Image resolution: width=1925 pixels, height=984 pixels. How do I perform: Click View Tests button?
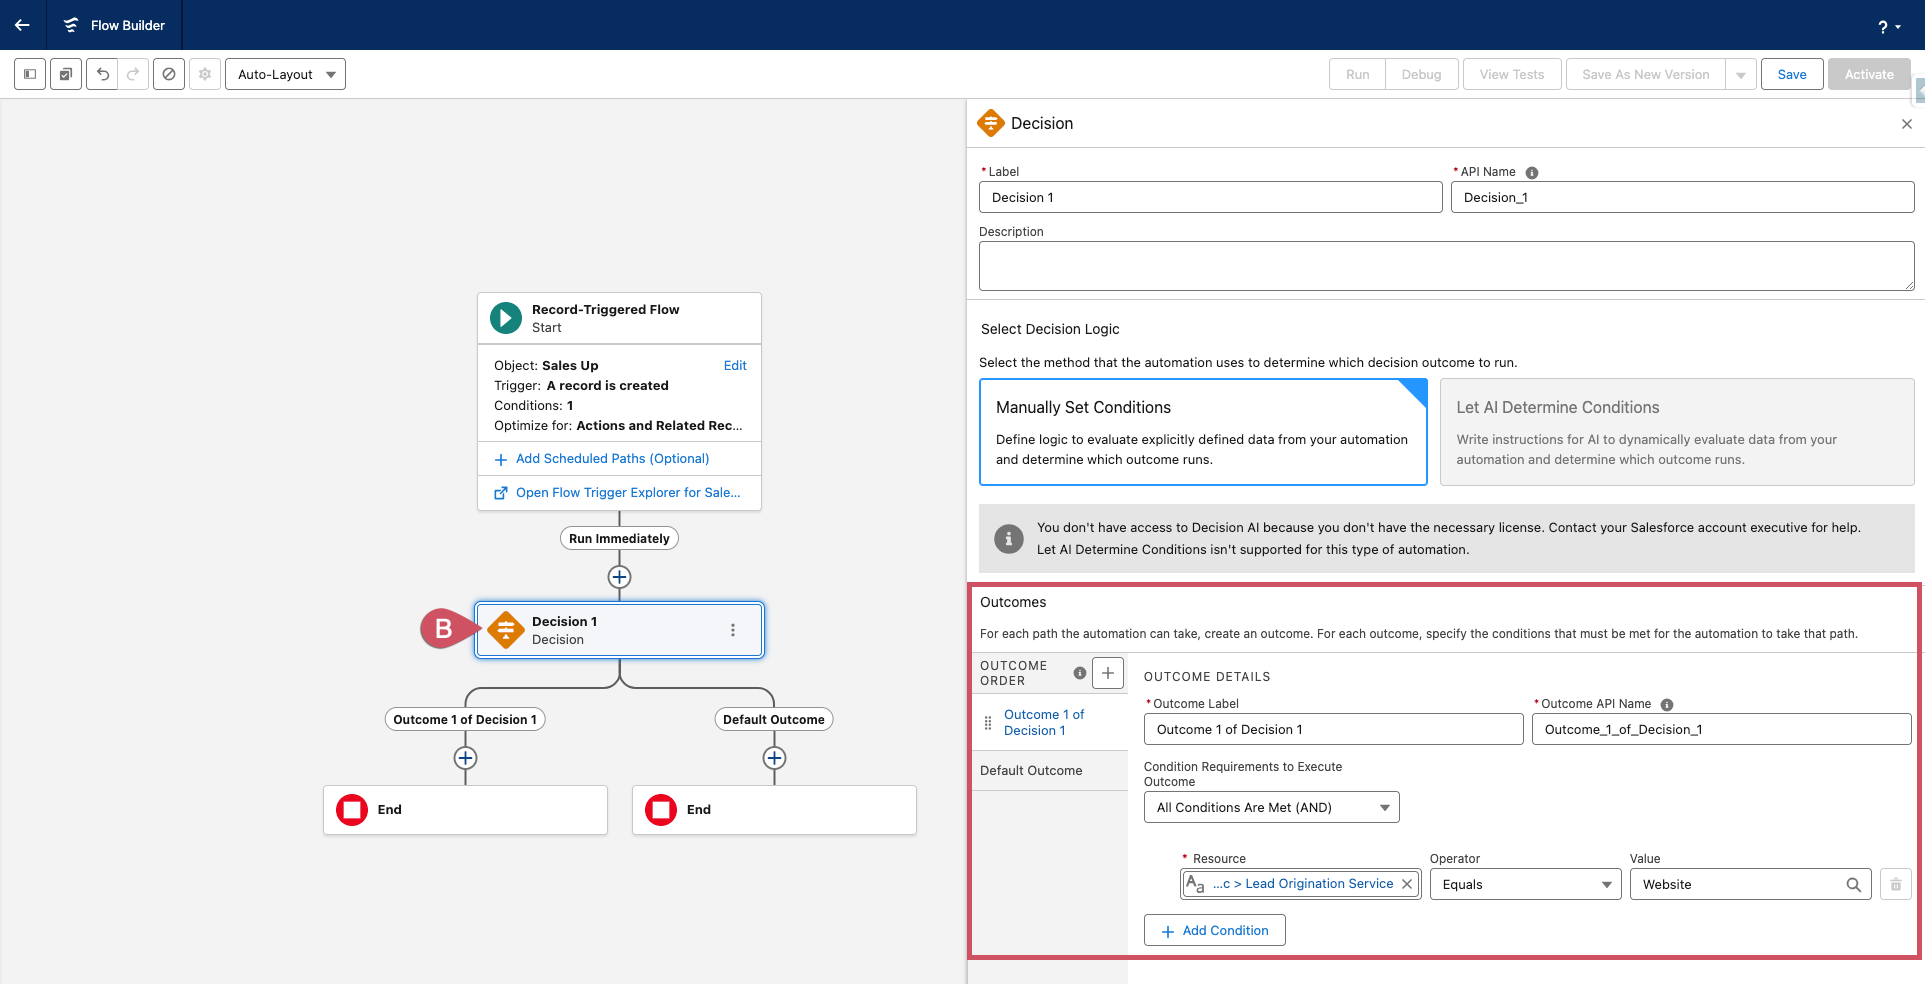pyautogui.click(x=1512, y=74)
